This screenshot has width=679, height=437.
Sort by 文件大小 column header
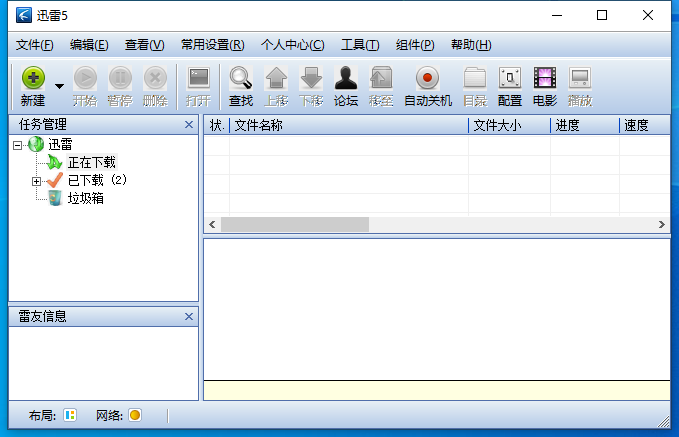point(509,126)
